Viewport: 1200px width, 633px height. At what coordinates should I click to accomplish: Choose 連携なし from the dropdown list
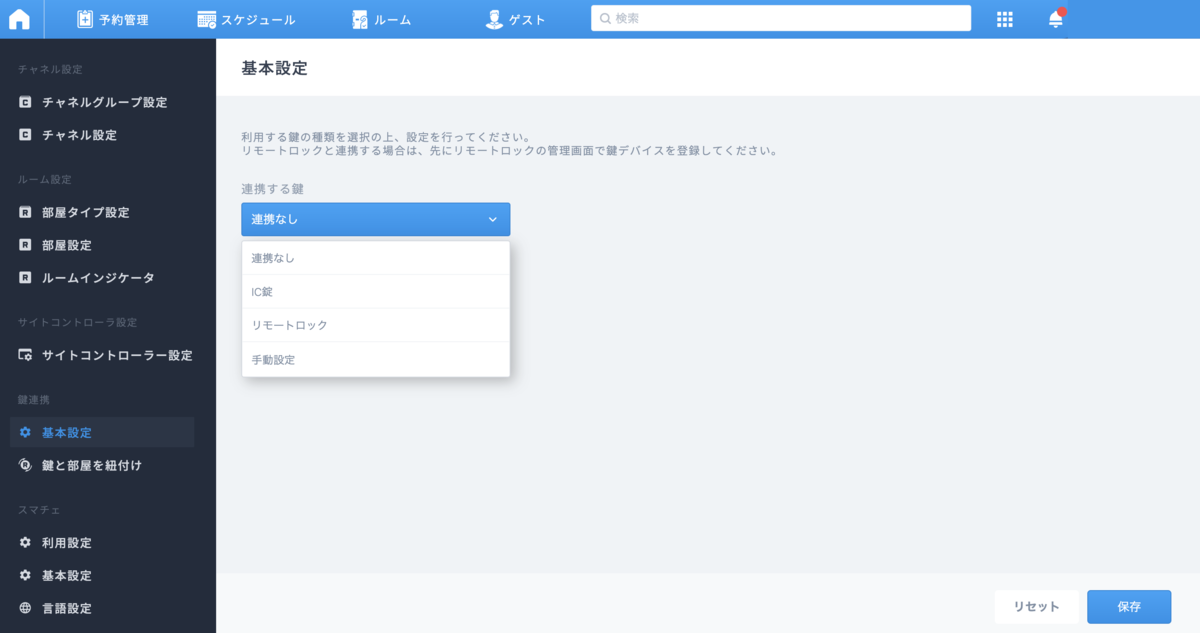pos(376,258)
